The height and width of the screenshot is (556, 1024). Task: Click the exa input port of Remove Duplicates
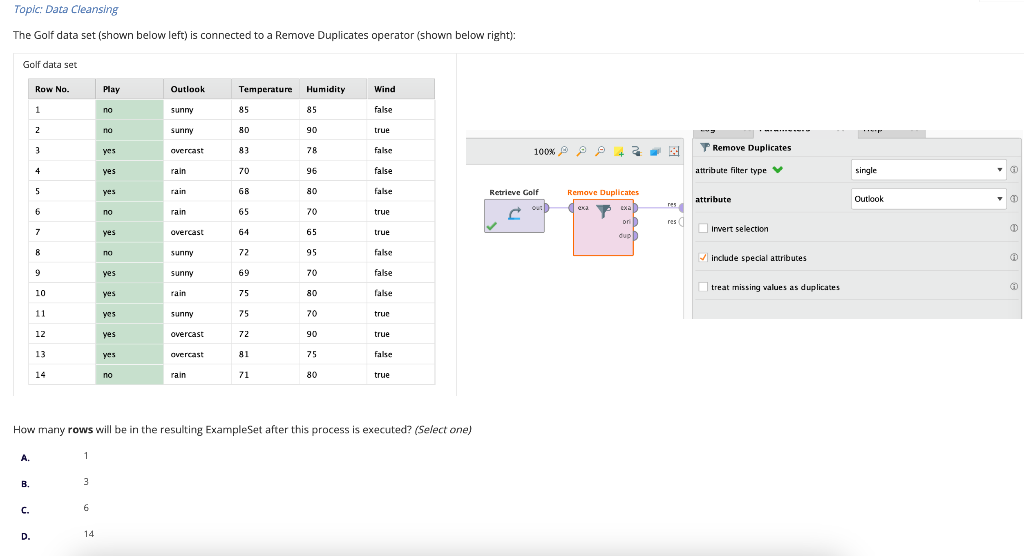[571, 208]
